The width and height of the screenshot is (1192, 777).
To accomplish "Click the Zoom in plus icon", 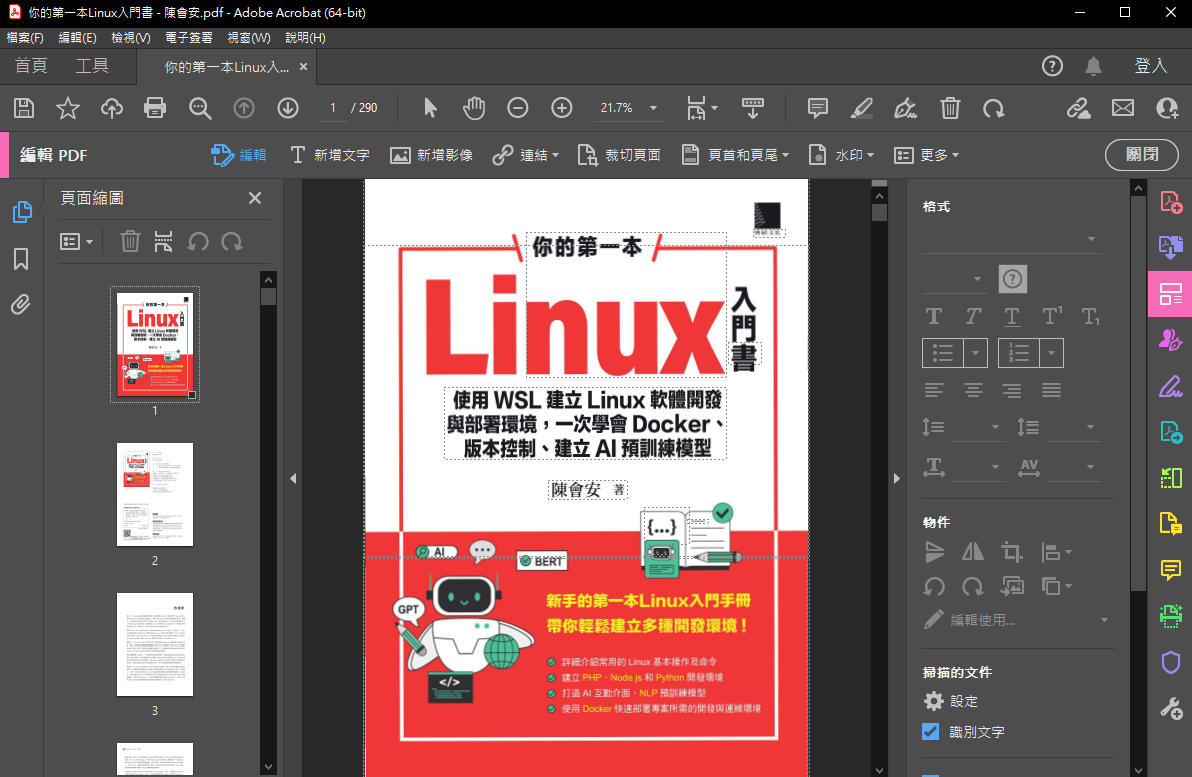I will pyautogui.click(x=562, y=108).
